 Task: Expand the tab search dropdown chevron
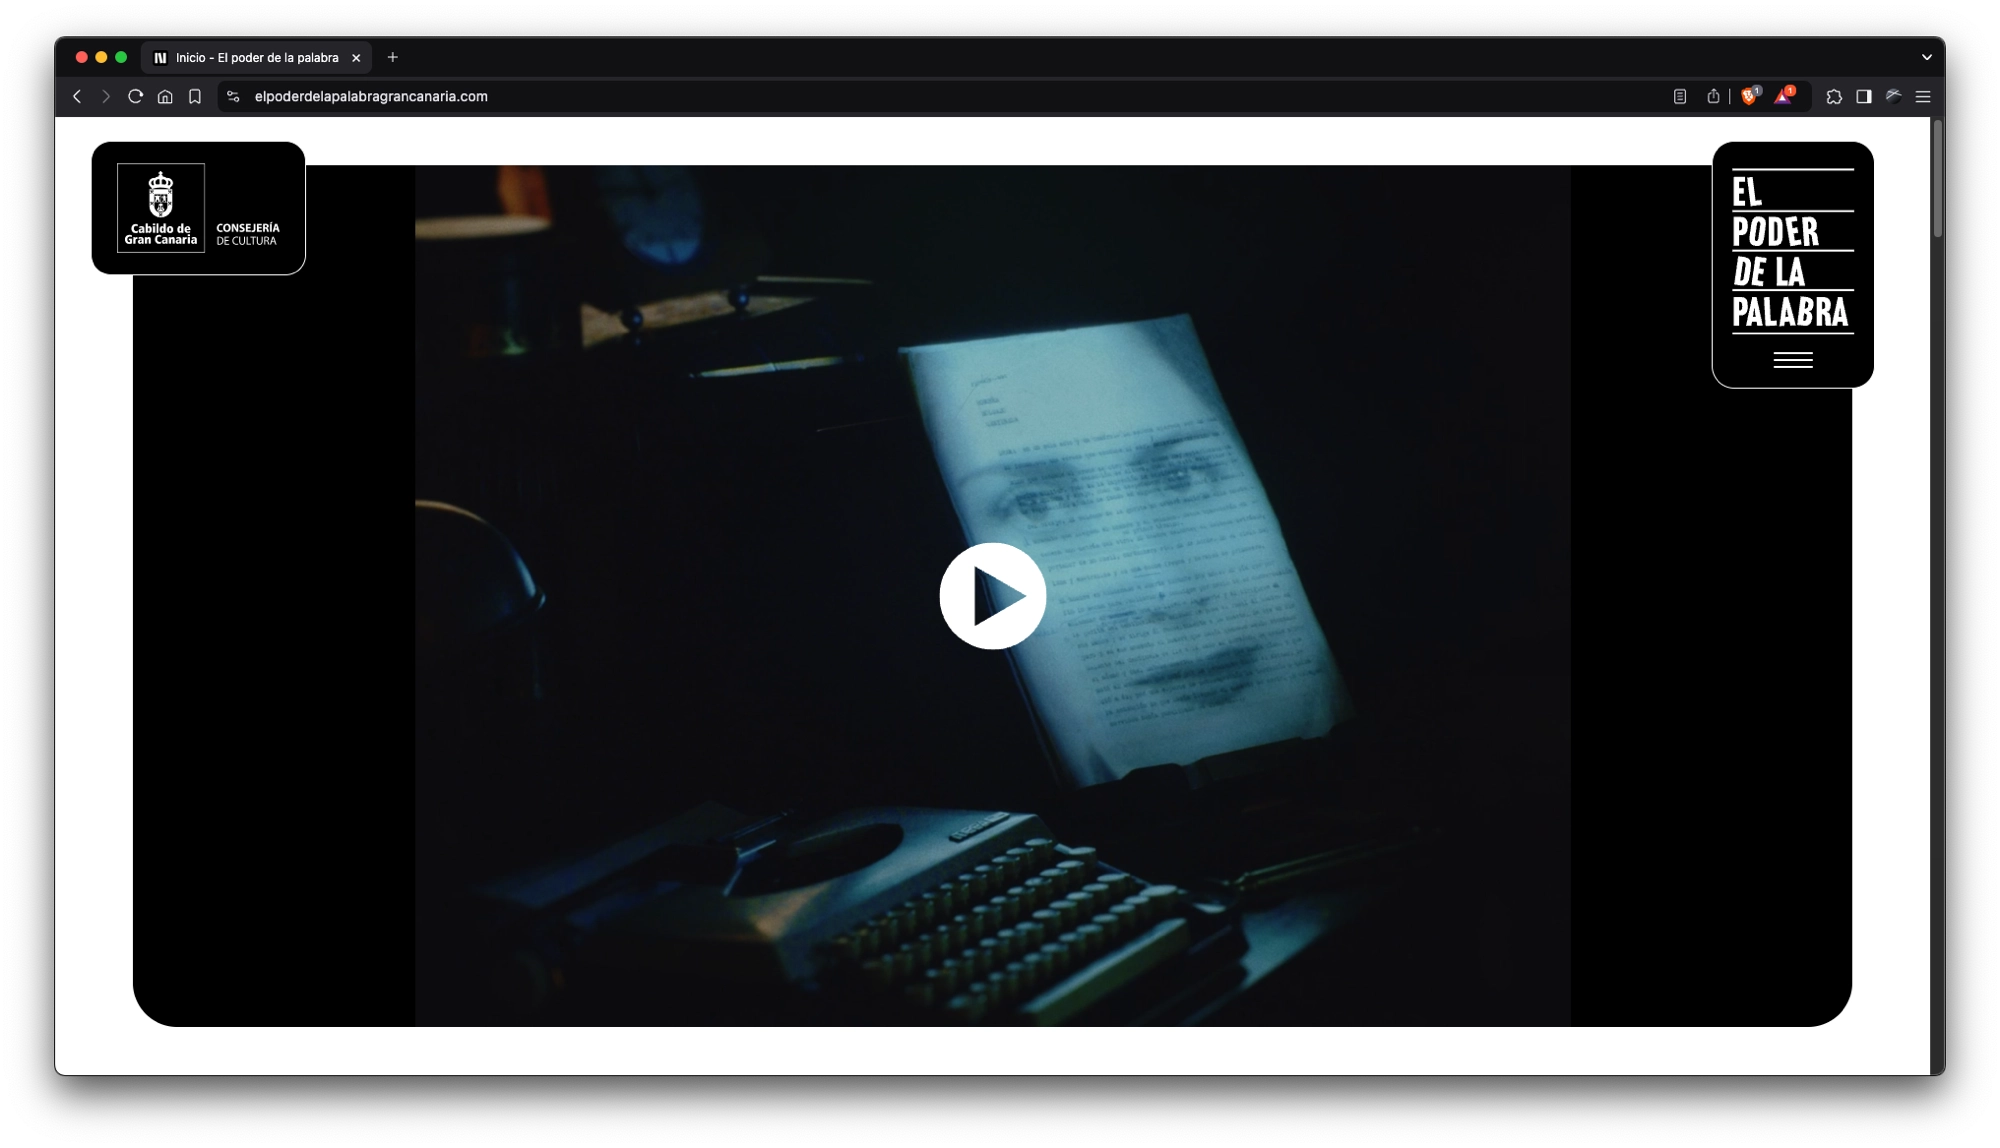[x=1926, y=58]
